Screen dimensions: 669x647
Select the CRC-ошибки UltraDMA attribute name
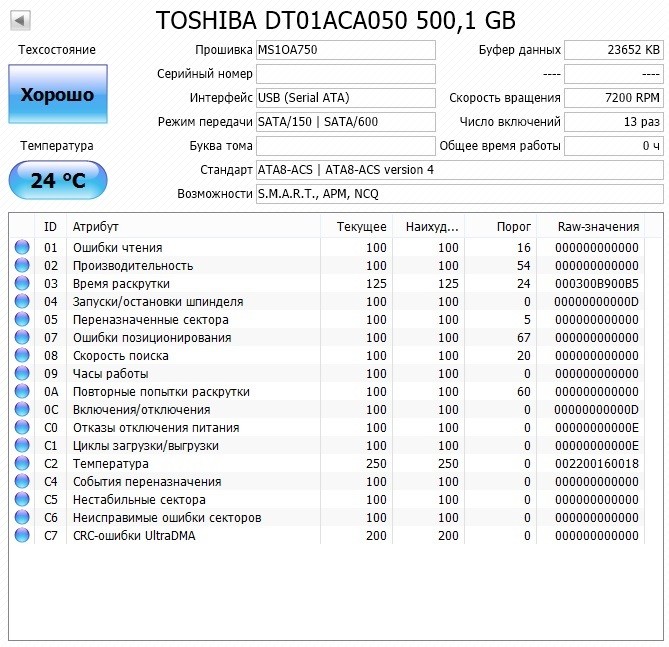tap(134, 536)
